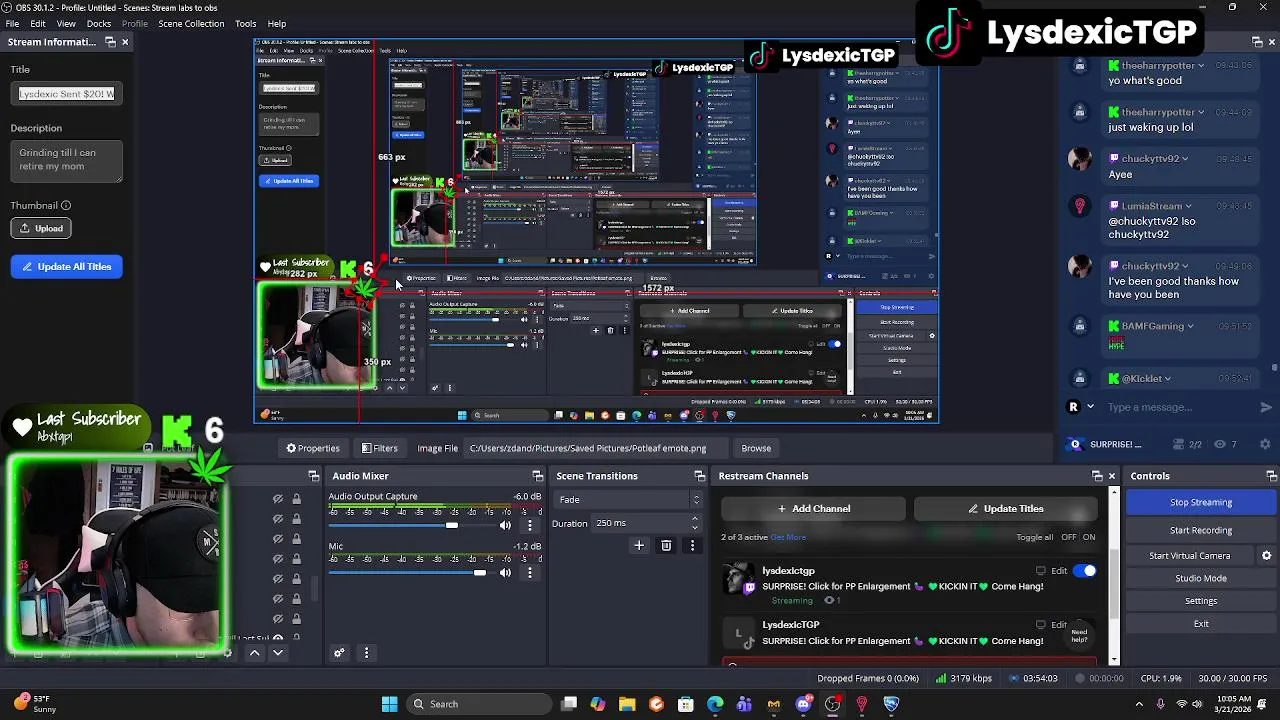Screen dimensions: 1280x720
Task: Click the Need help? bubble
Action: [x=1079, y=635]
